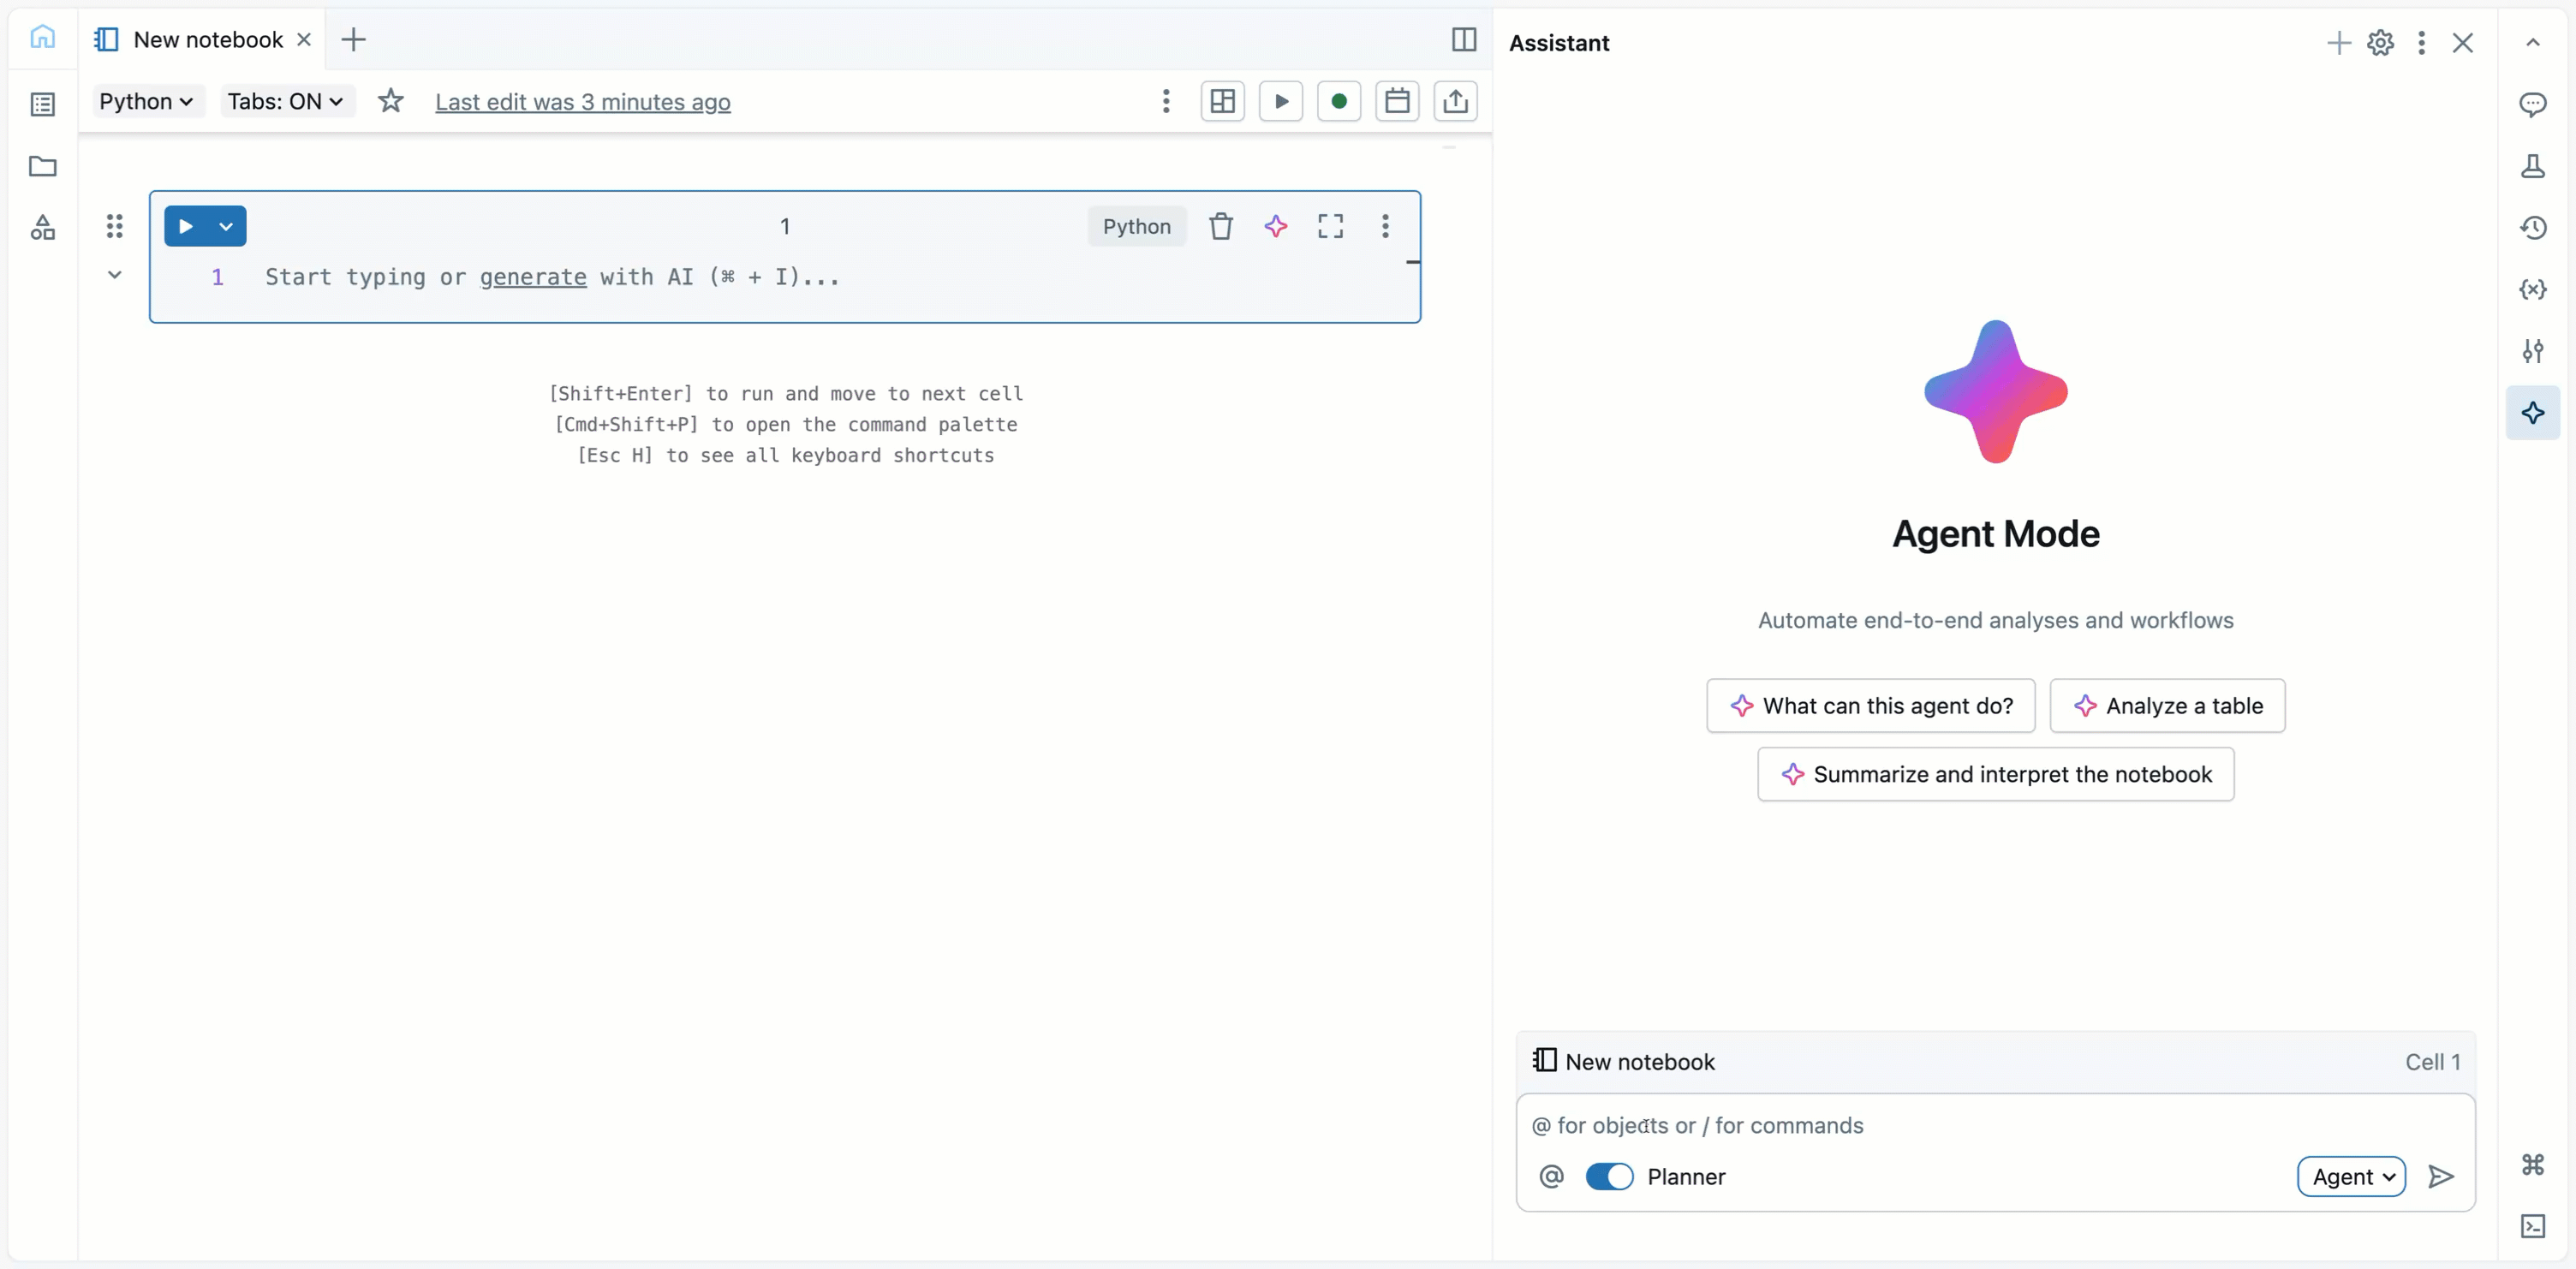Star the notebook as a favorite
Viewport: 2576px width, 1269px height.
[391, 101]
